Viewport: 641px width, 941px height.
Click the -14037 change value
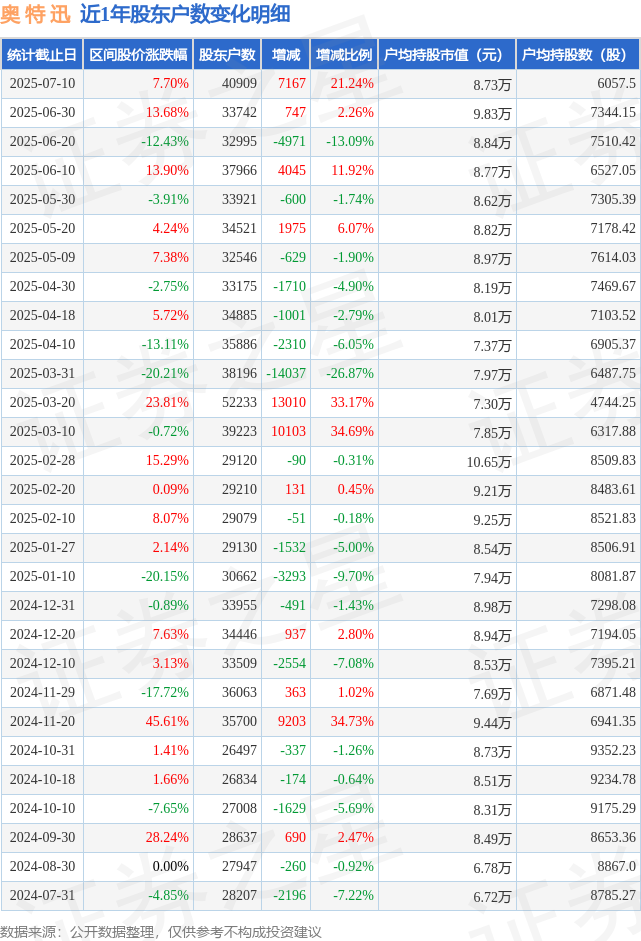tap(286, 373)
